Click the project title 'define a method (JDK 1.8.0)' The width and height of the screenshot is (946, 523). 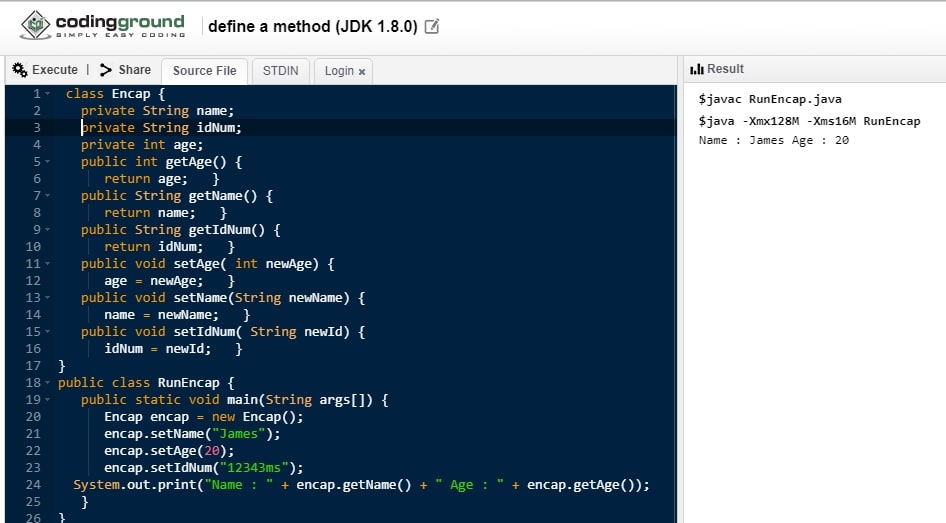click(313, 27)
